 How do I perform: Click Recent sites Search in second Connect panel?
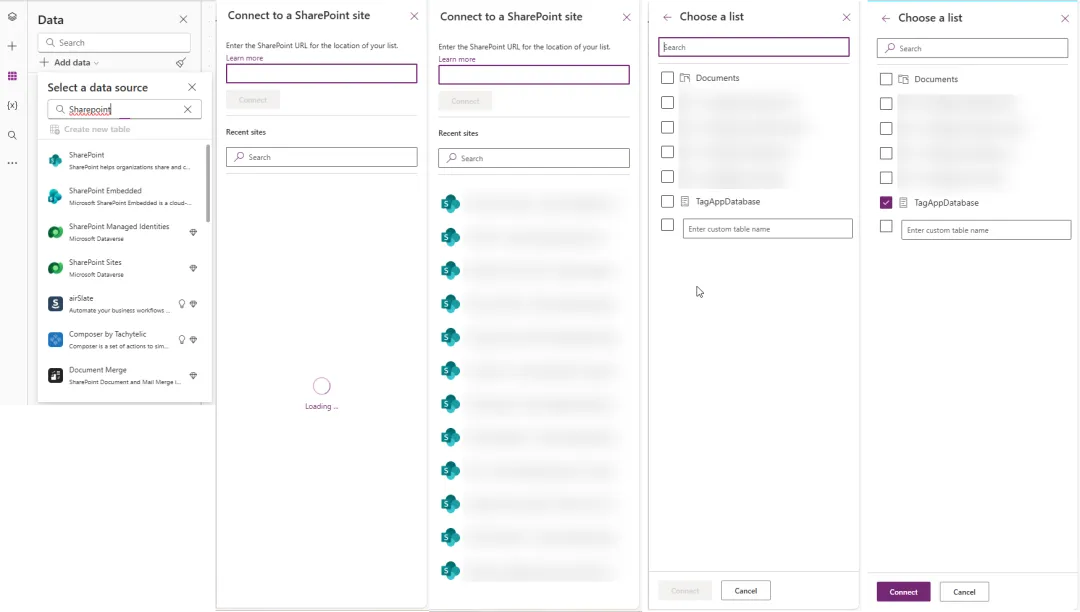coord(534,158)
